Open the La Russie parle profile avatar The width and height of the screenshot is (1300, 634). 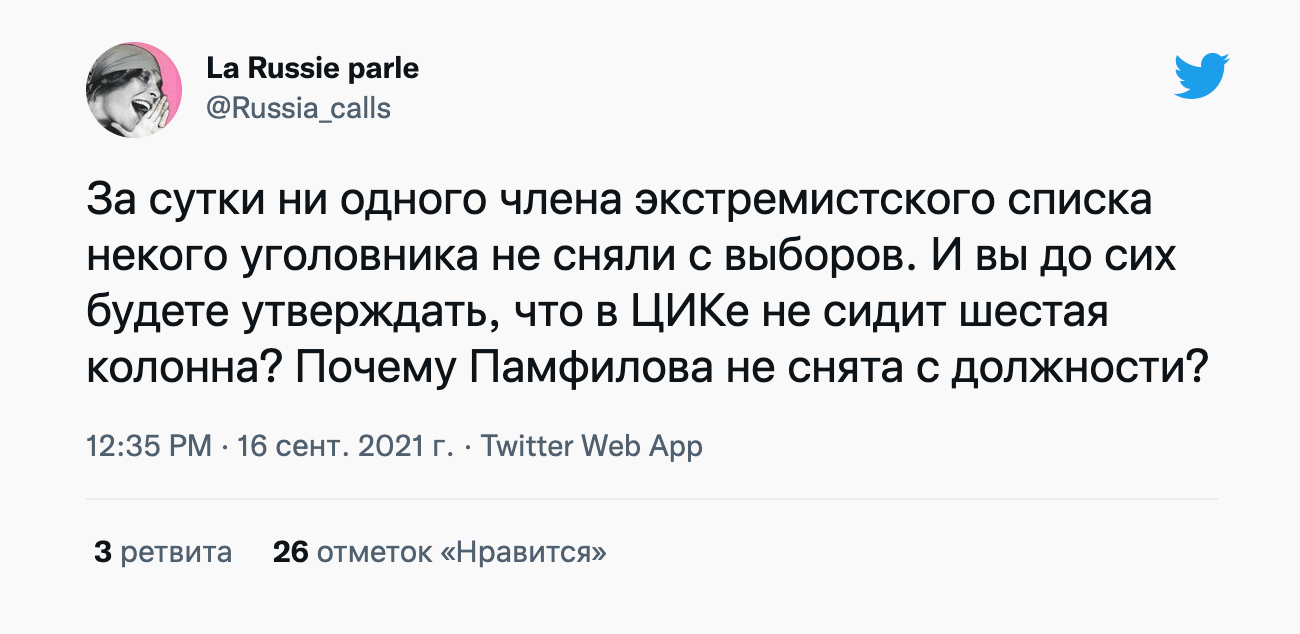click(x=134, y=90)
